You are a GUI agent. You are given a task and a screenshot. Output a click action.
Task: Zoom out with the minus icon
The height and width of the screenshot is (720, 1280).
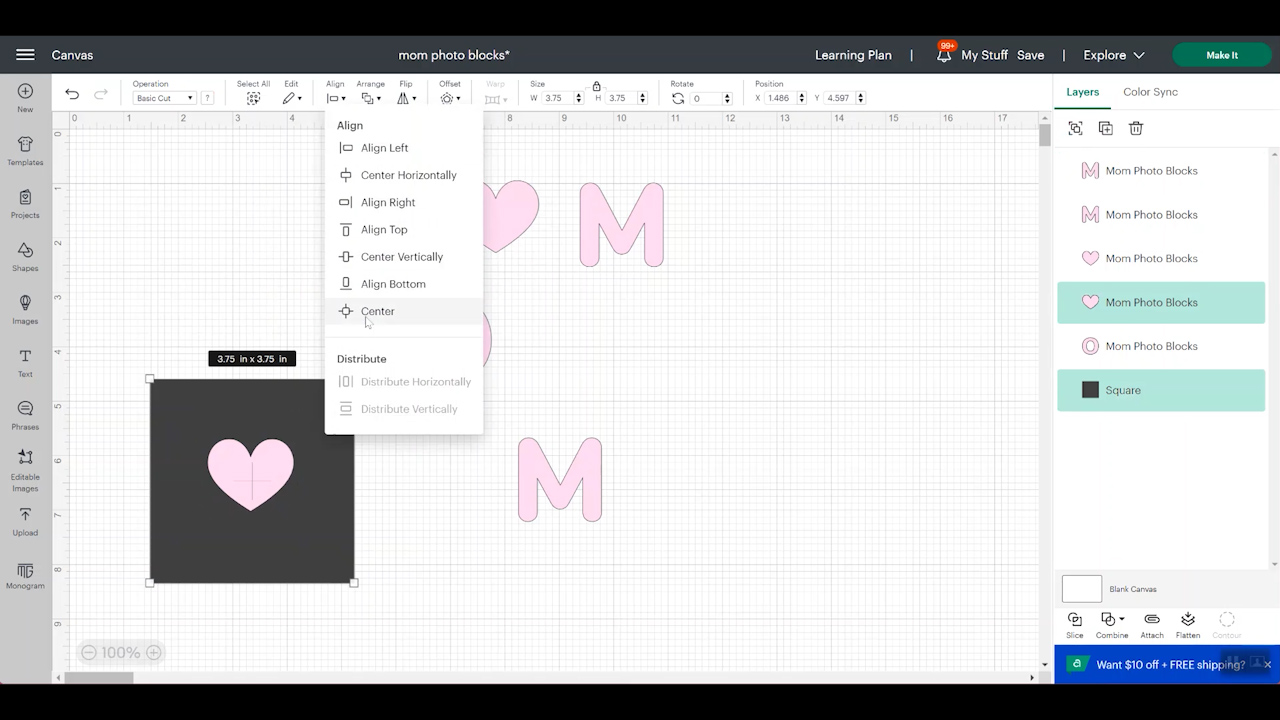pyautogui.click(x=88, y=652)
